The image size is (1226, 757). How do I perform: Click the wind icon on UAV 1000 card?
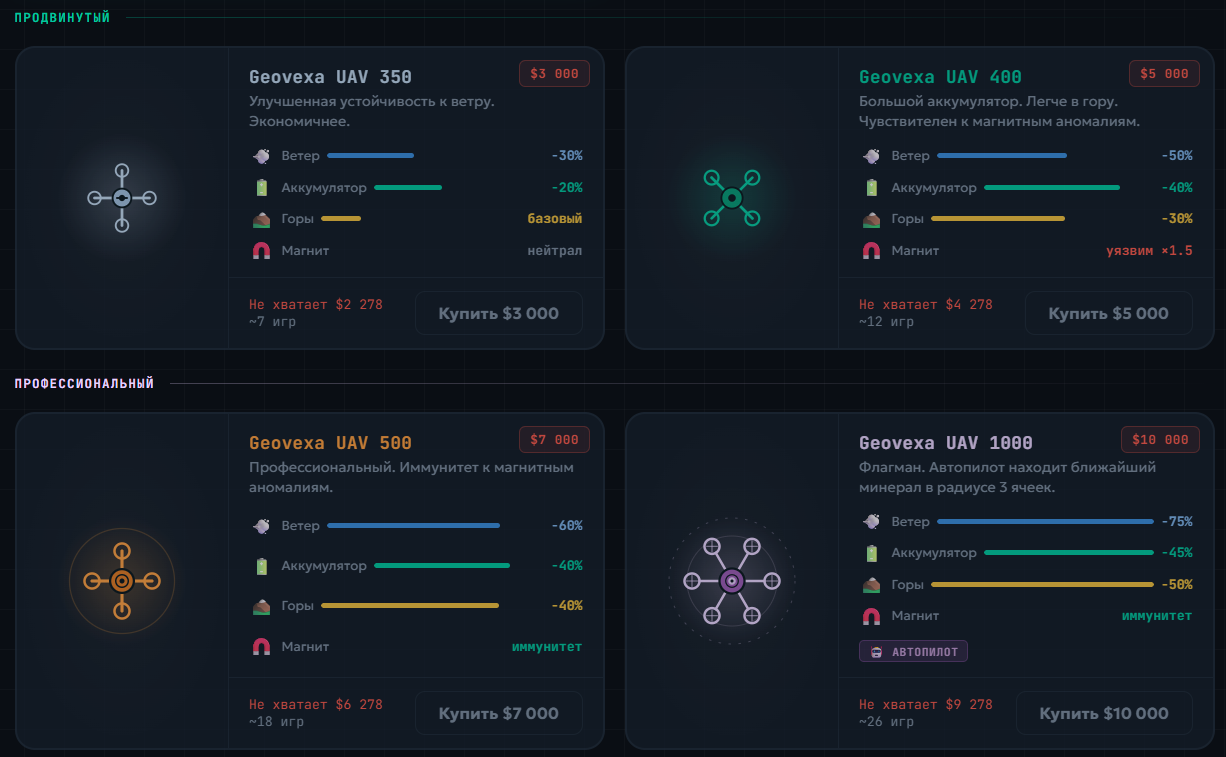tap(871, 522)
